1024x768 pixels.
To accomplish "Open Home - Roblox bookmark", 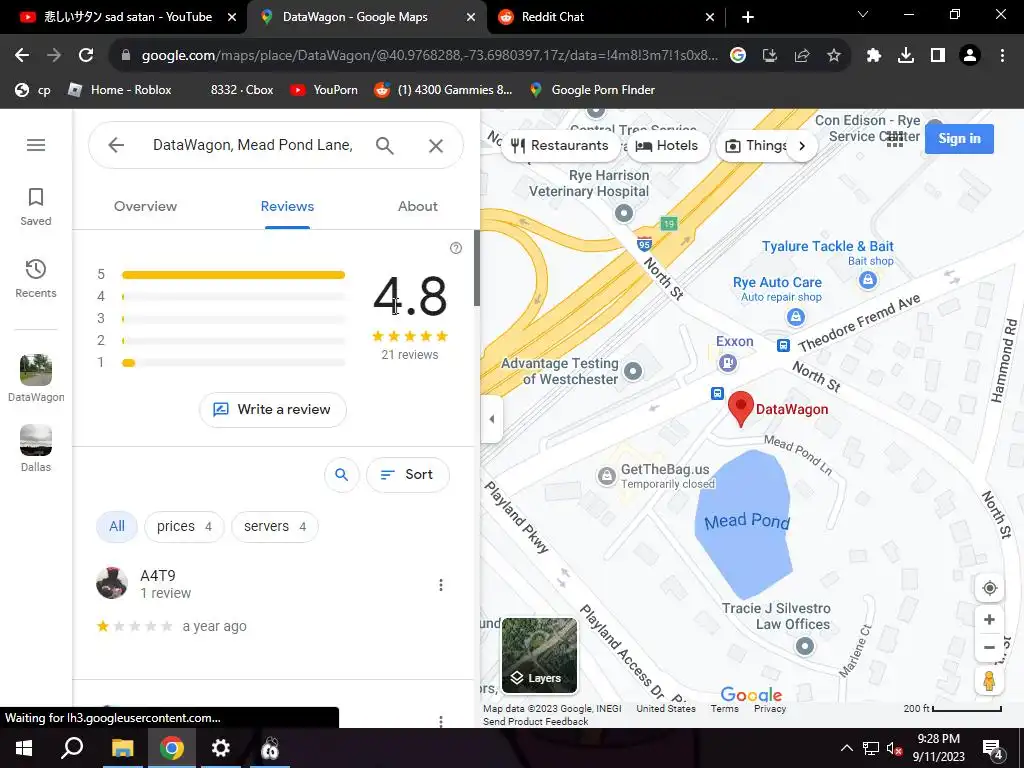I will click(120, 90).
